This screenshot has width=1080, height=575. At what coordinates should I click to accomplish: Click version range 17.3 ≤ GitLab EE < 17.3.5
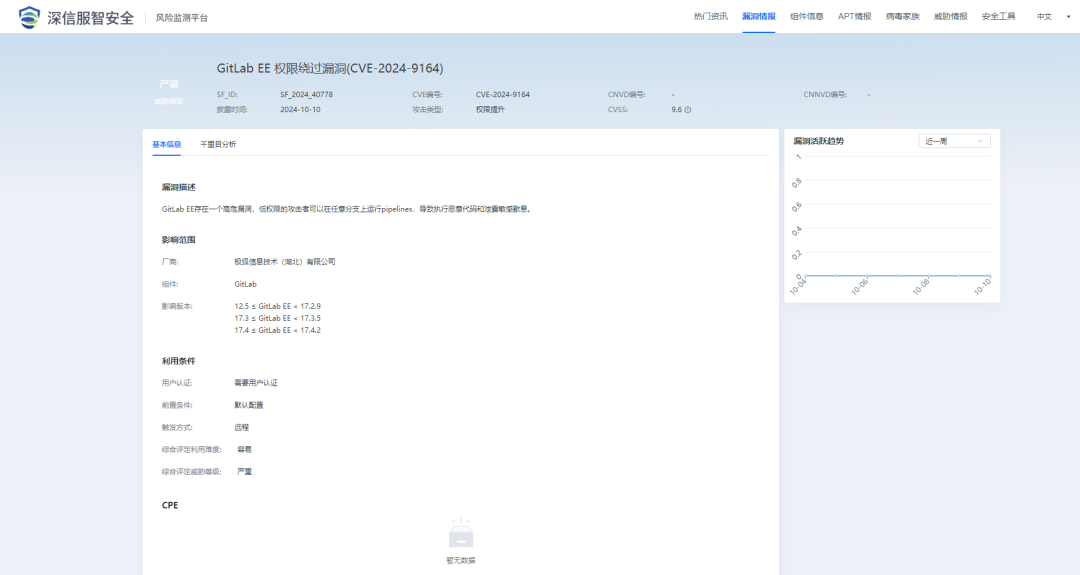278,318
